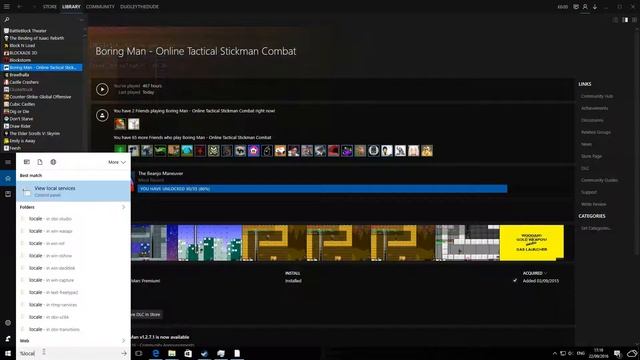Select BattleBlock Theater in the library list
This screenshot has height=360, width=640.
28,31
